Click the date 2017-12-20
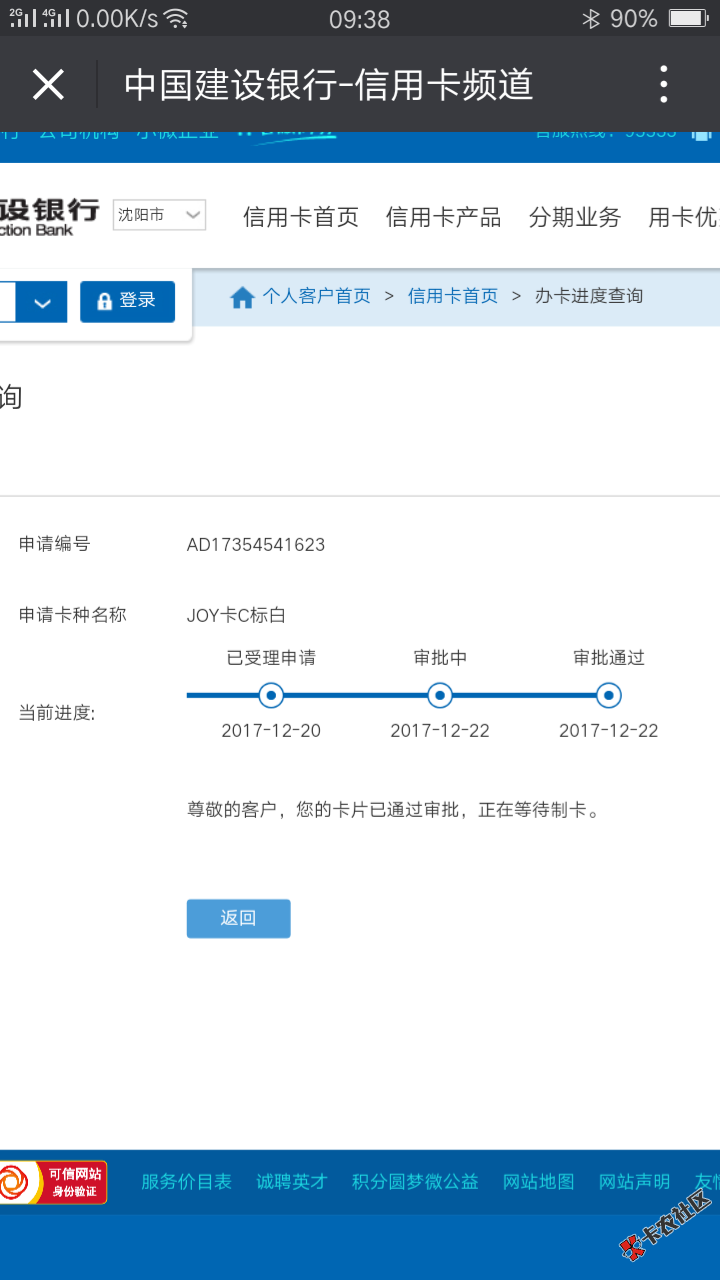 tap(271, 731)
